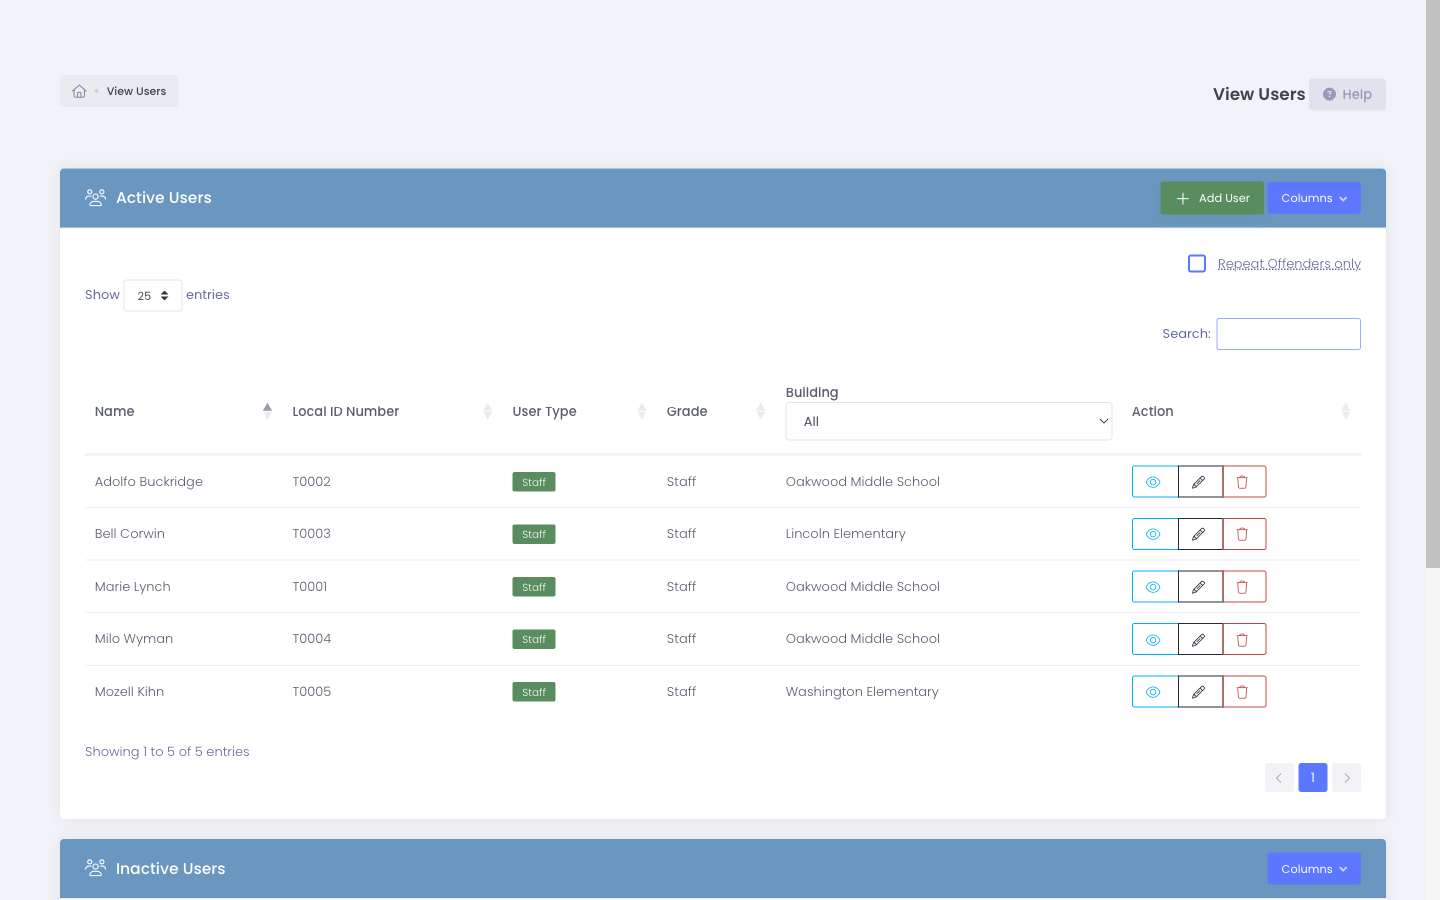The height and width of the screenshot is (900, 1440).
Task: Click Showing 1 to 5 of 5 entries
Action: coord(167,751)
